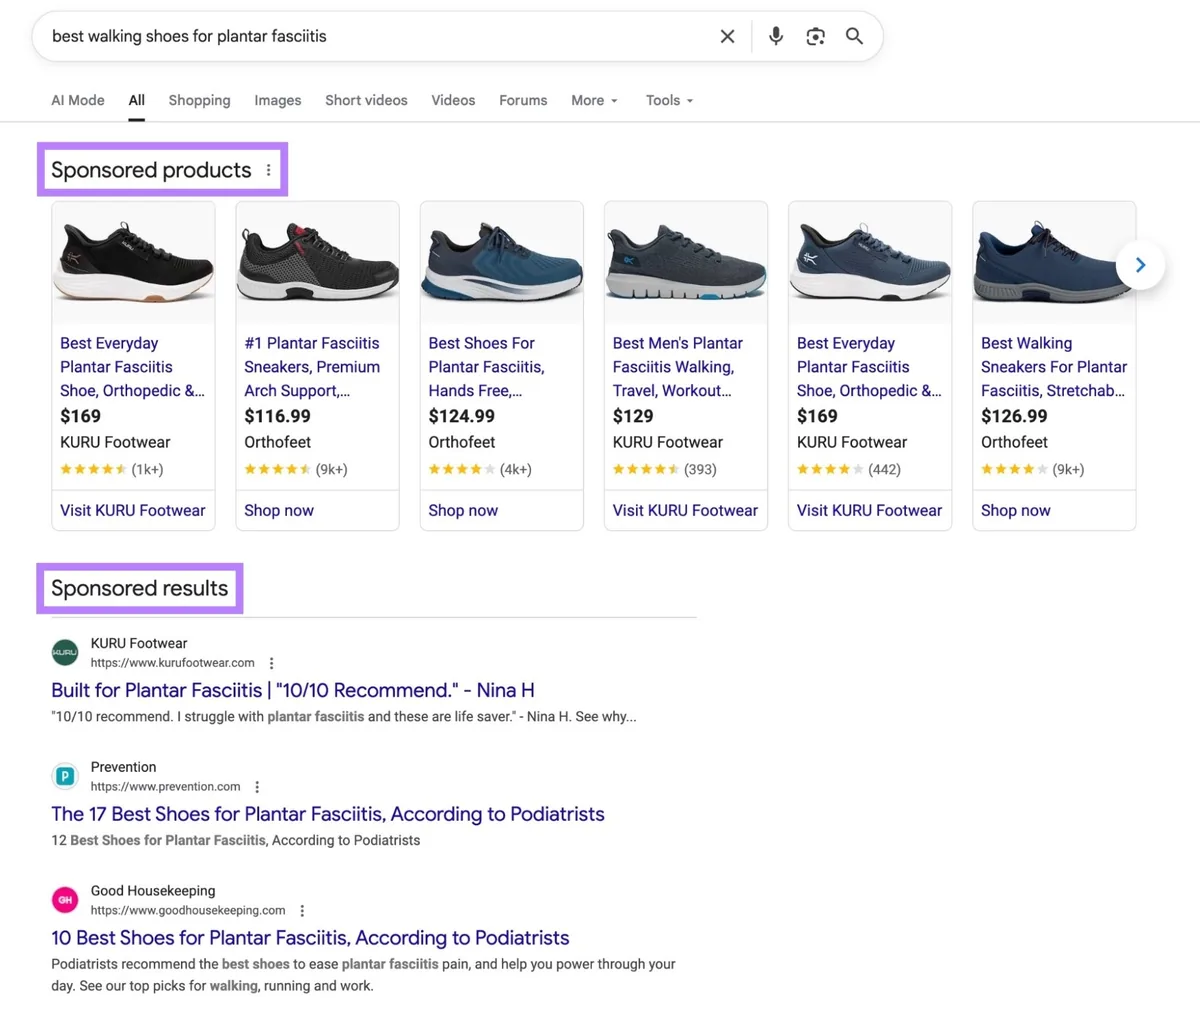Open 'Best Walking Sneakers For Plantar Fasciitis' title
This screenshot has height=1014, width=1200.
1054,367
